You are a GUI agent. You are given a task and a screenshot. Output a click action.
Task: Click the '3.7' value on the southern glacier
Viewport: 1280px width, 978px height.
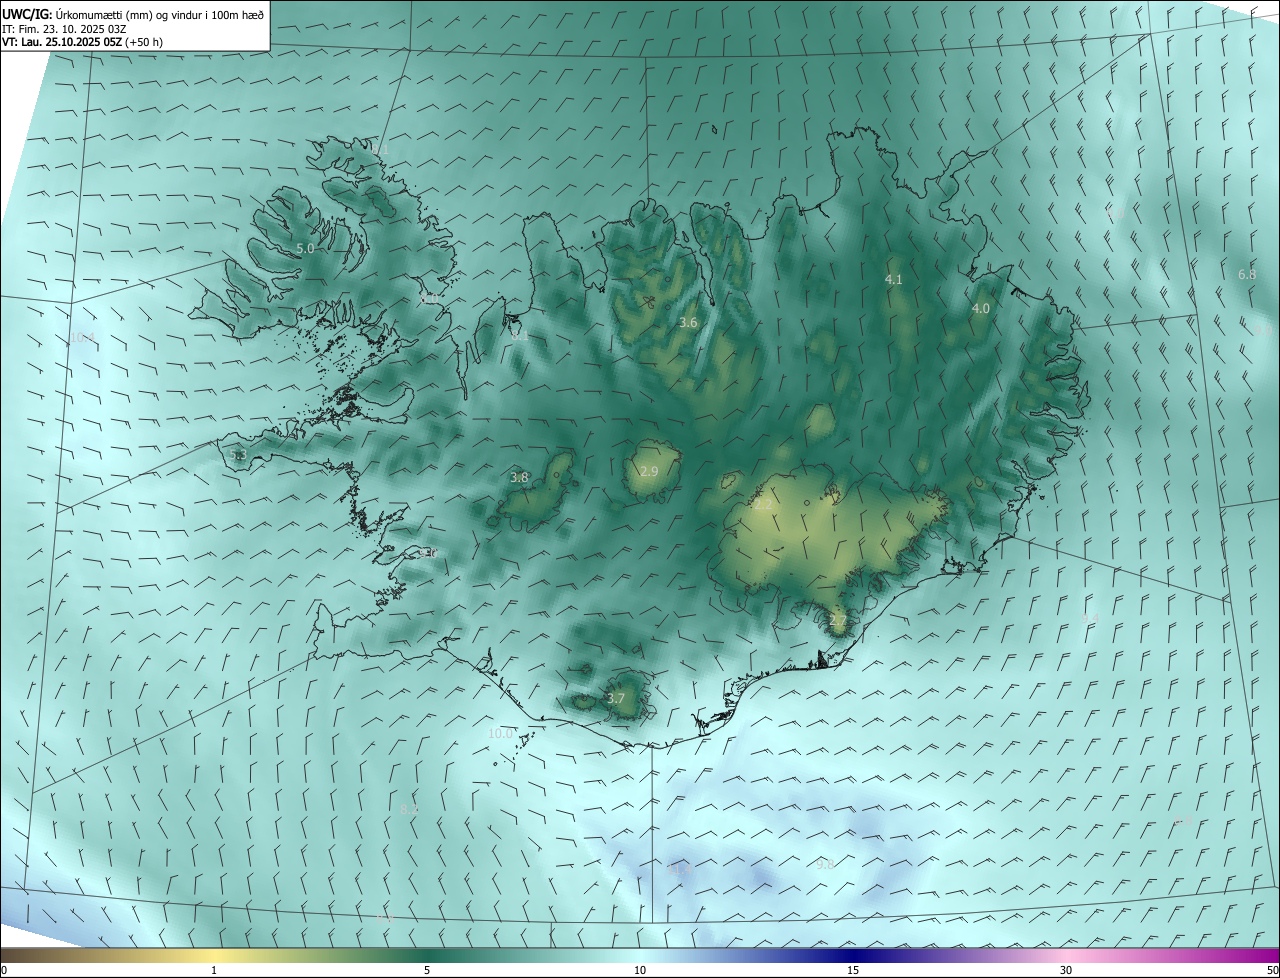click(x=616, y=698)
